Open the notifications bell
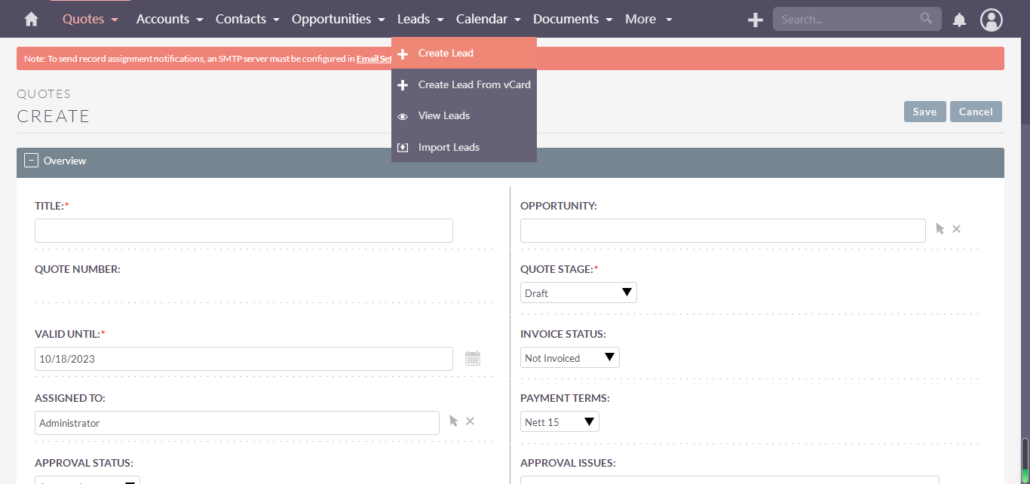This screenshot has width=1030, height=484. pos(959,19)
